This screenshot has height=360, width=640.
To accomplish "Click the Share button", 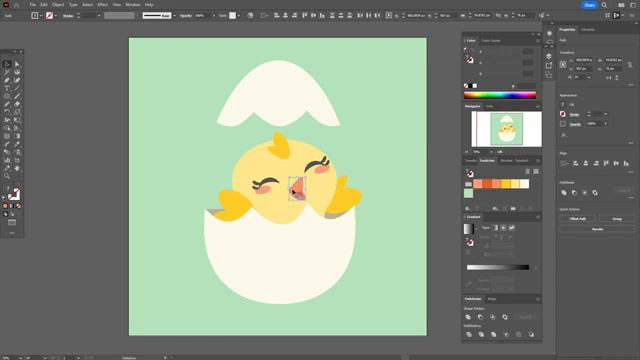I will click(x=589, y=5).
